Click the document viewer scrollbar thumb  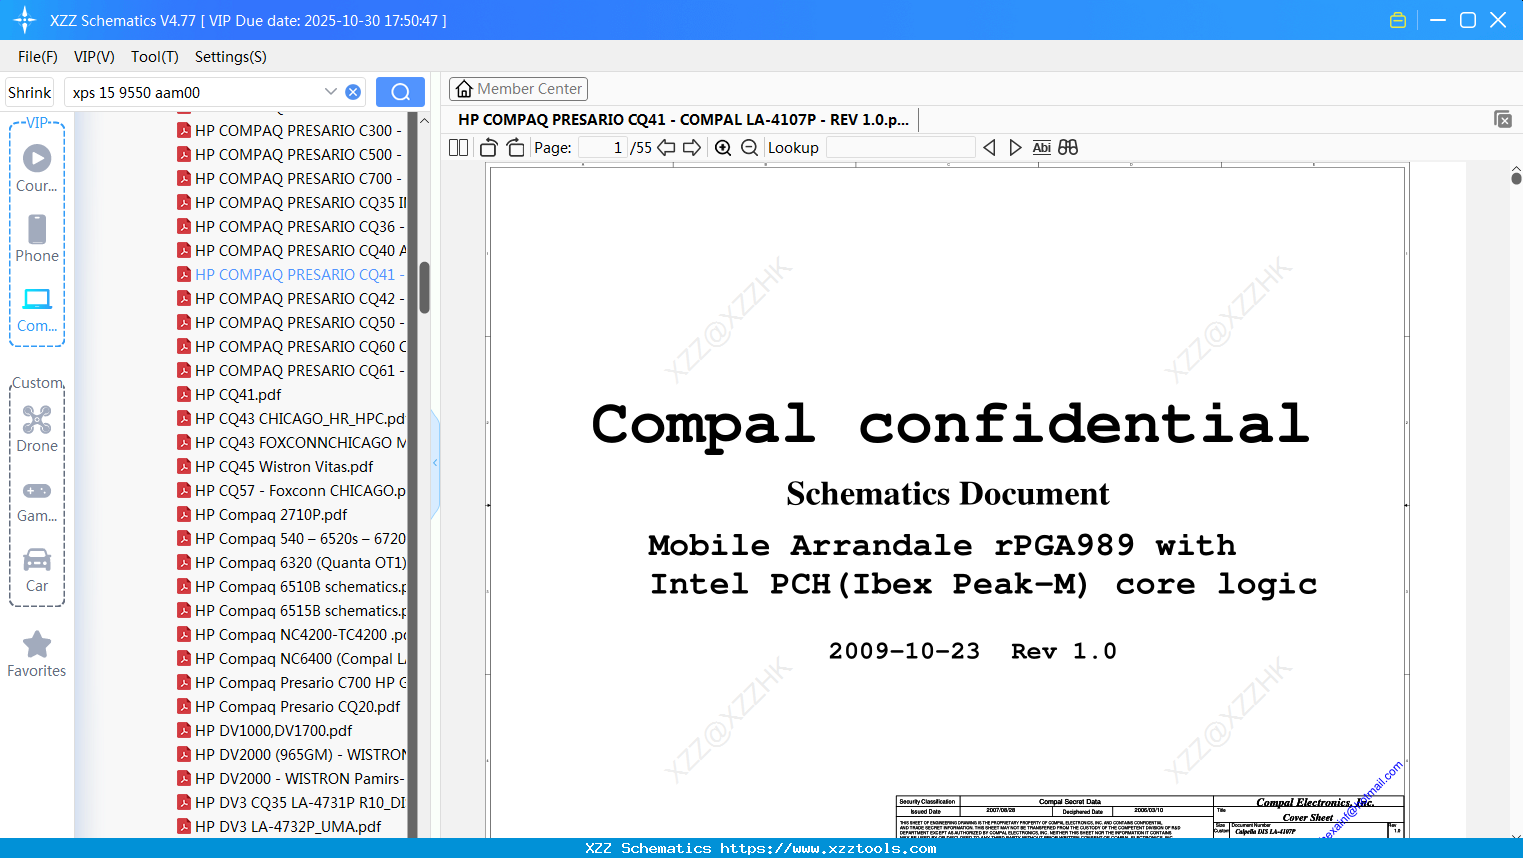click(x=1516, y=178)
